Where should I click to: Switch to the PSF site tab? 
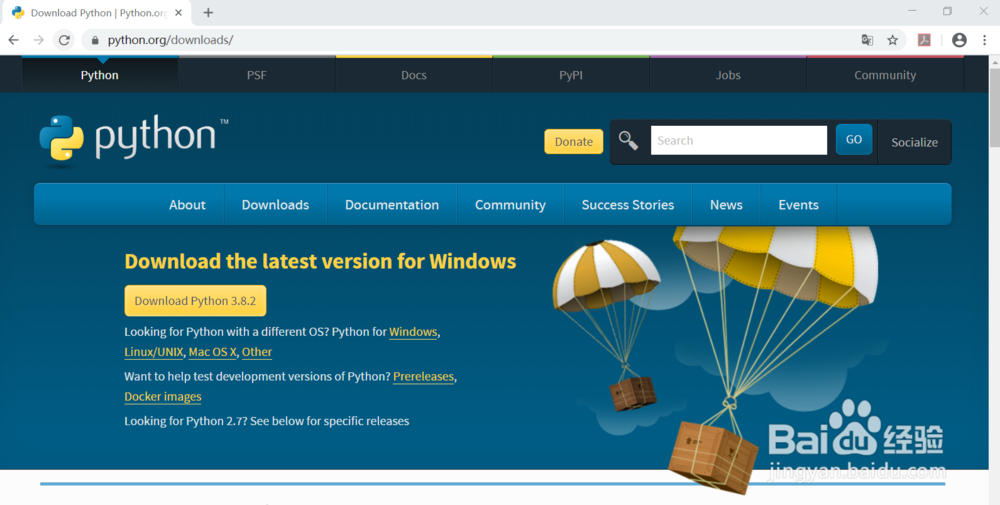256,75
